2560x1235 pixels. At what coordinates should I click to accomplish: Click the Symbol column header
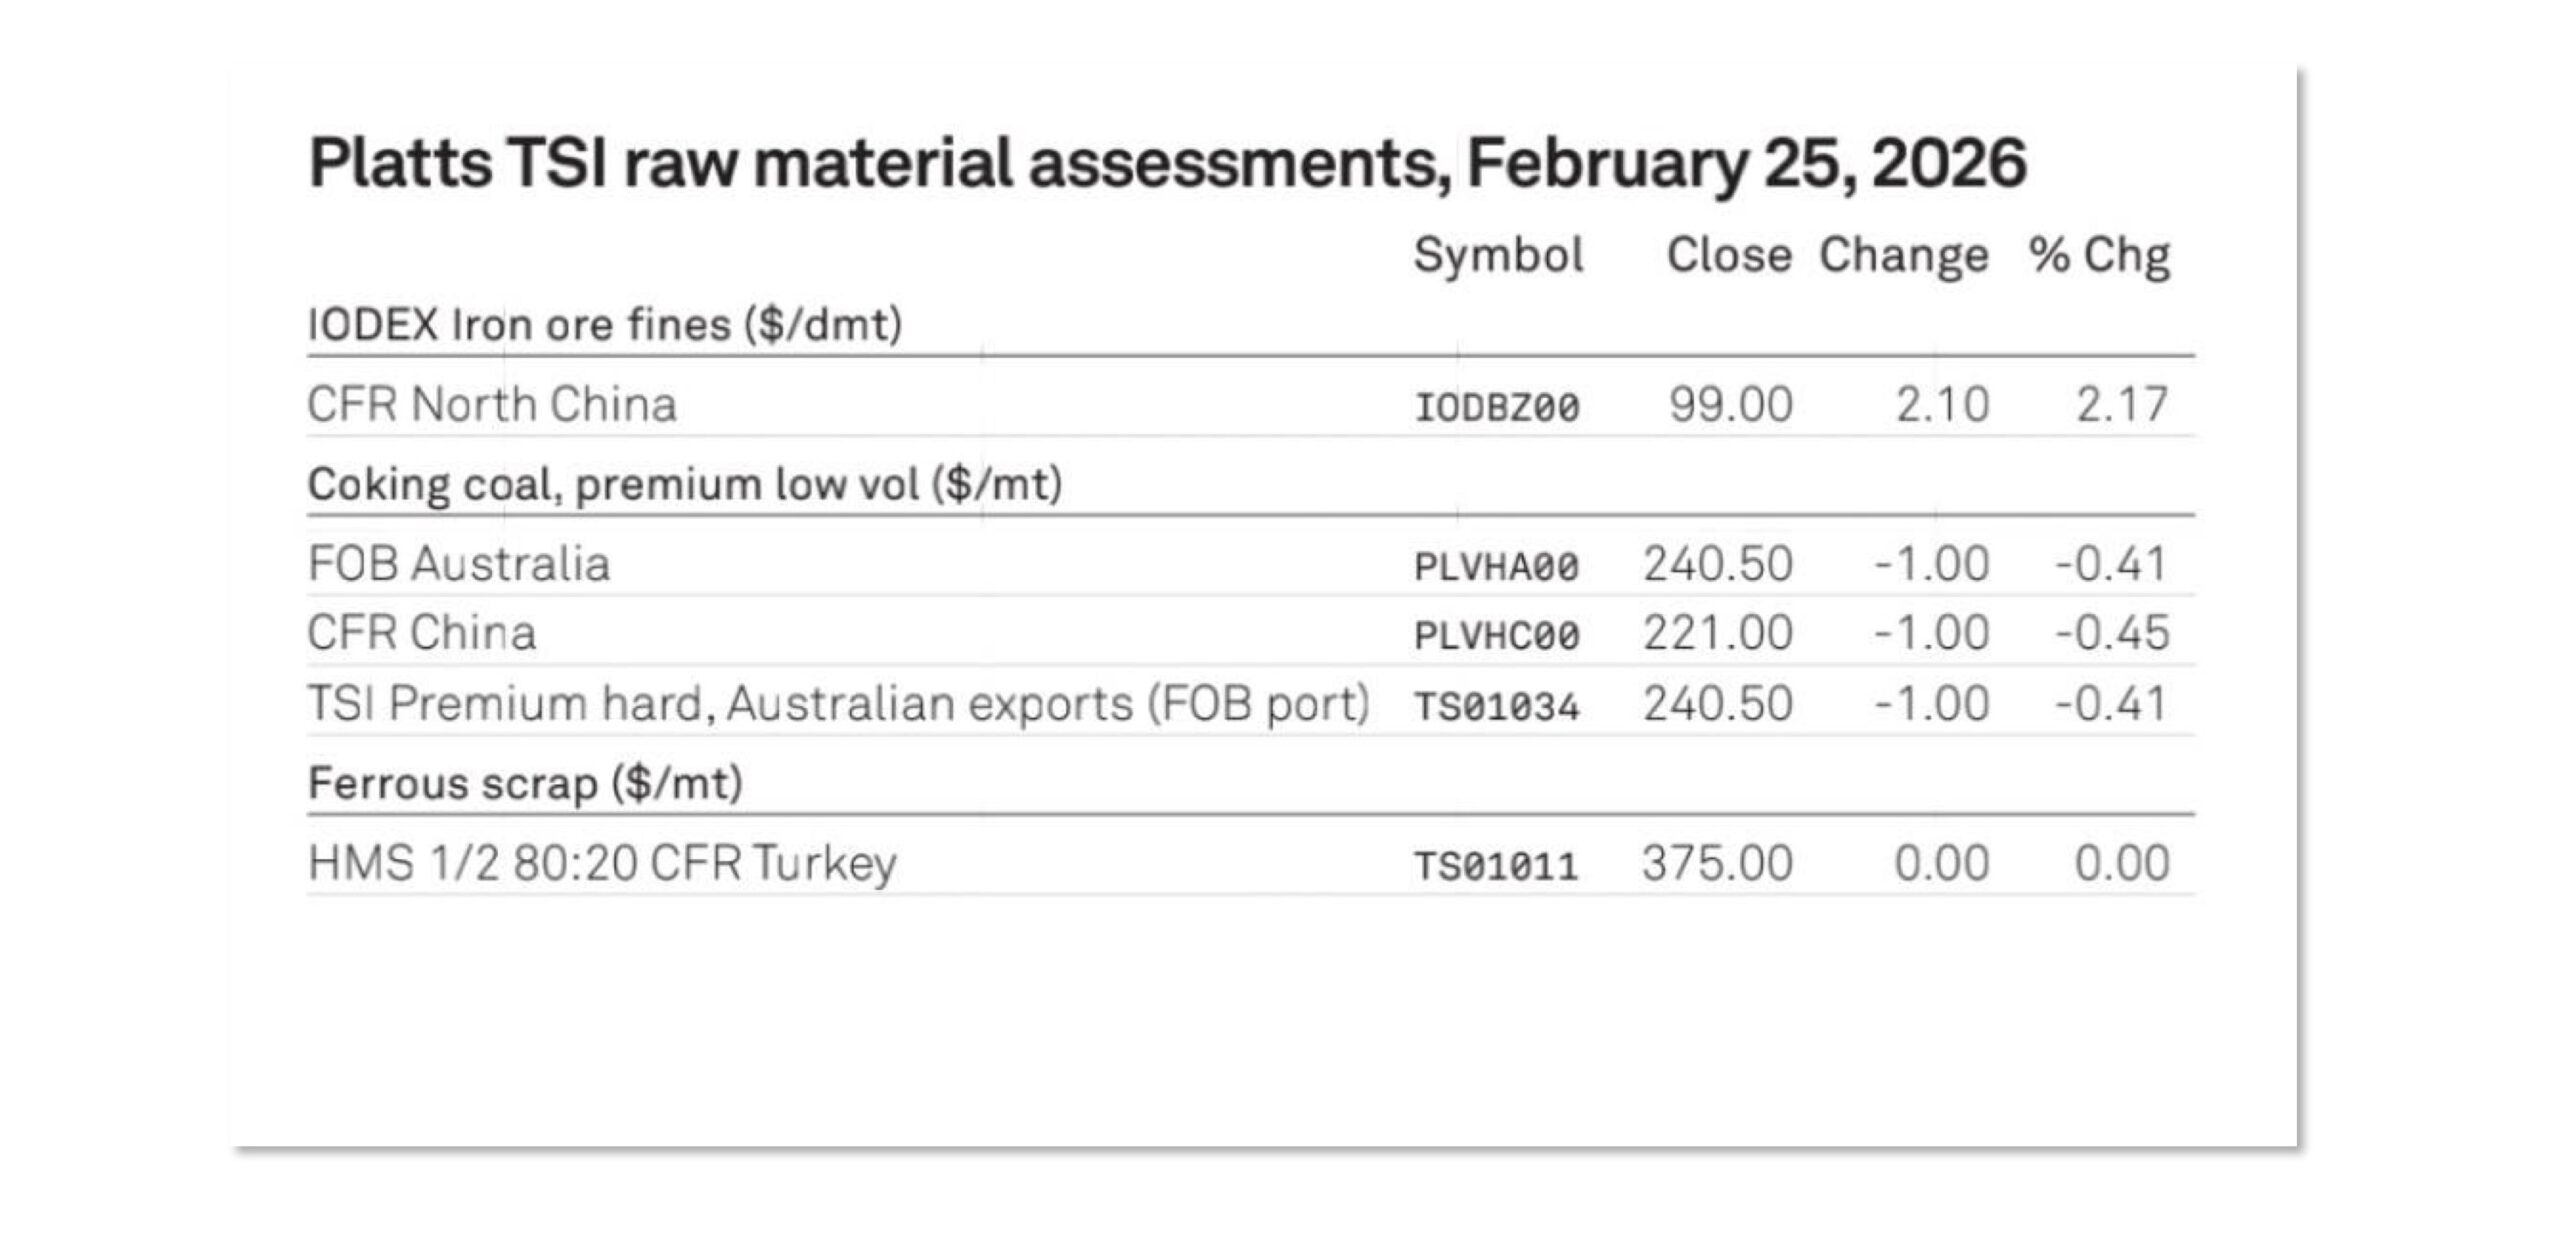coord(1497,256)
